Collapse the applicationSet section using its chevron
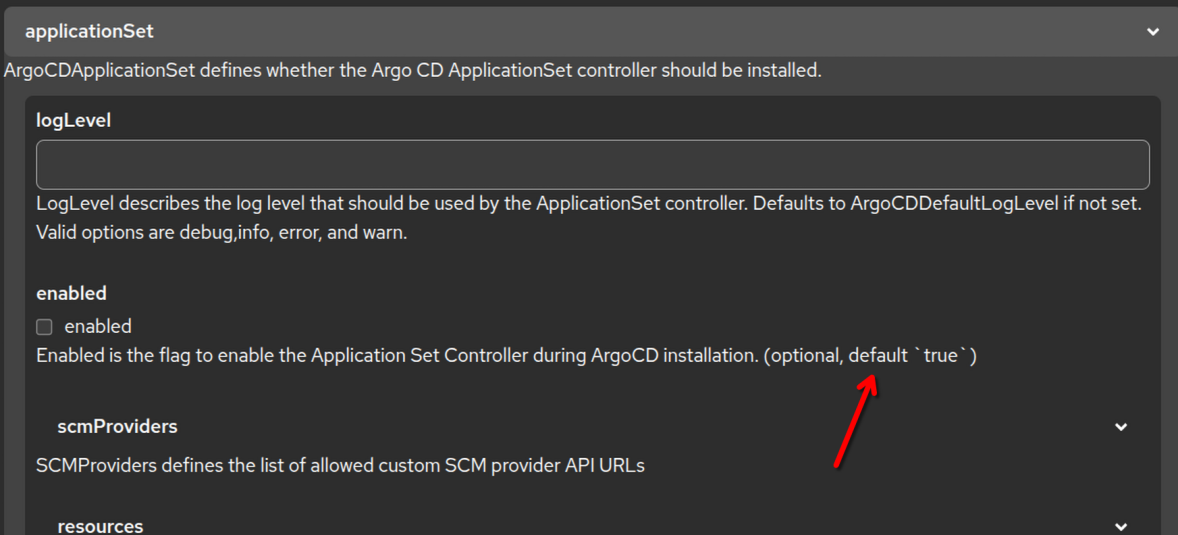 [x=1153, y=32]
